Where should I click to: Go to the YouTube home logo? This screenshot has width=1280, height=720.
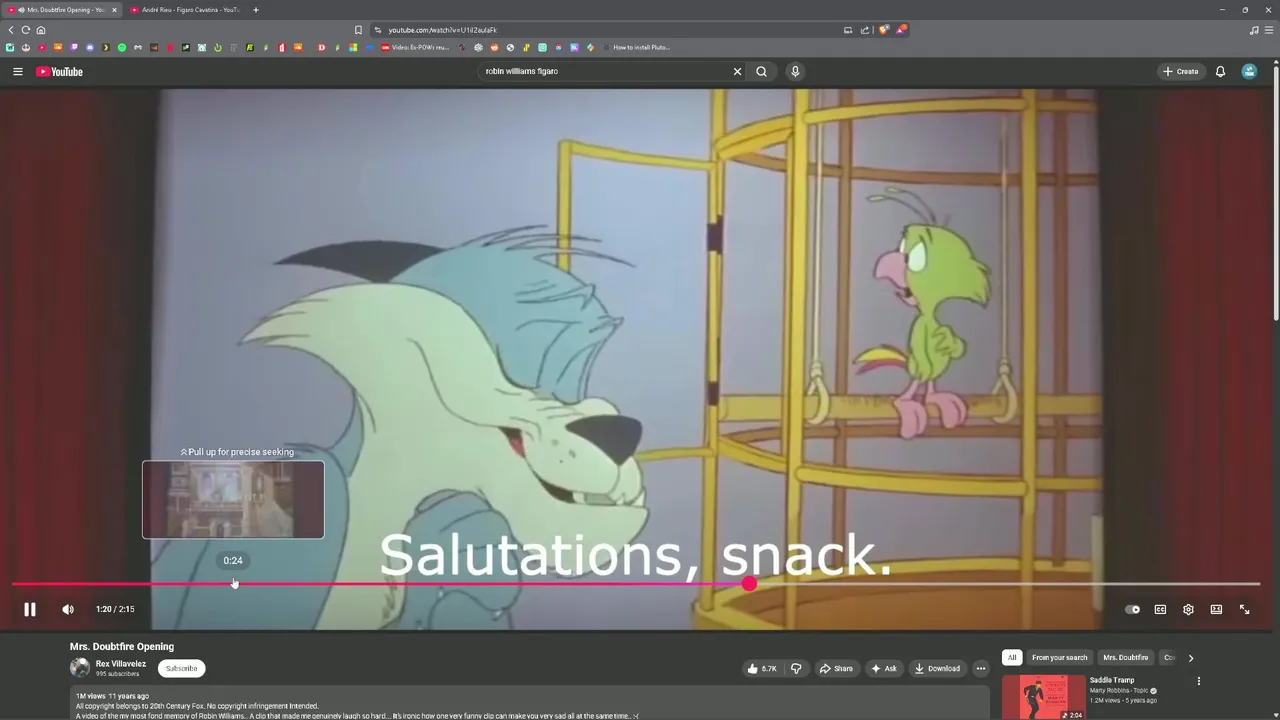point(59,71)
